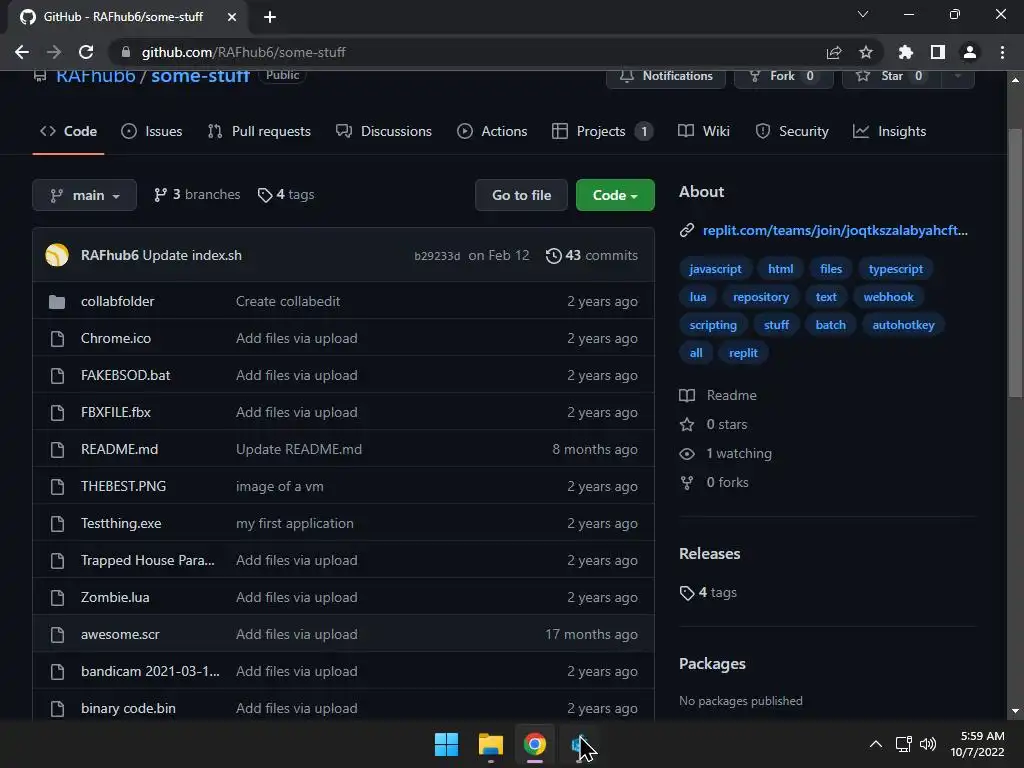Open the binary code.bin file

click(128, 709)
